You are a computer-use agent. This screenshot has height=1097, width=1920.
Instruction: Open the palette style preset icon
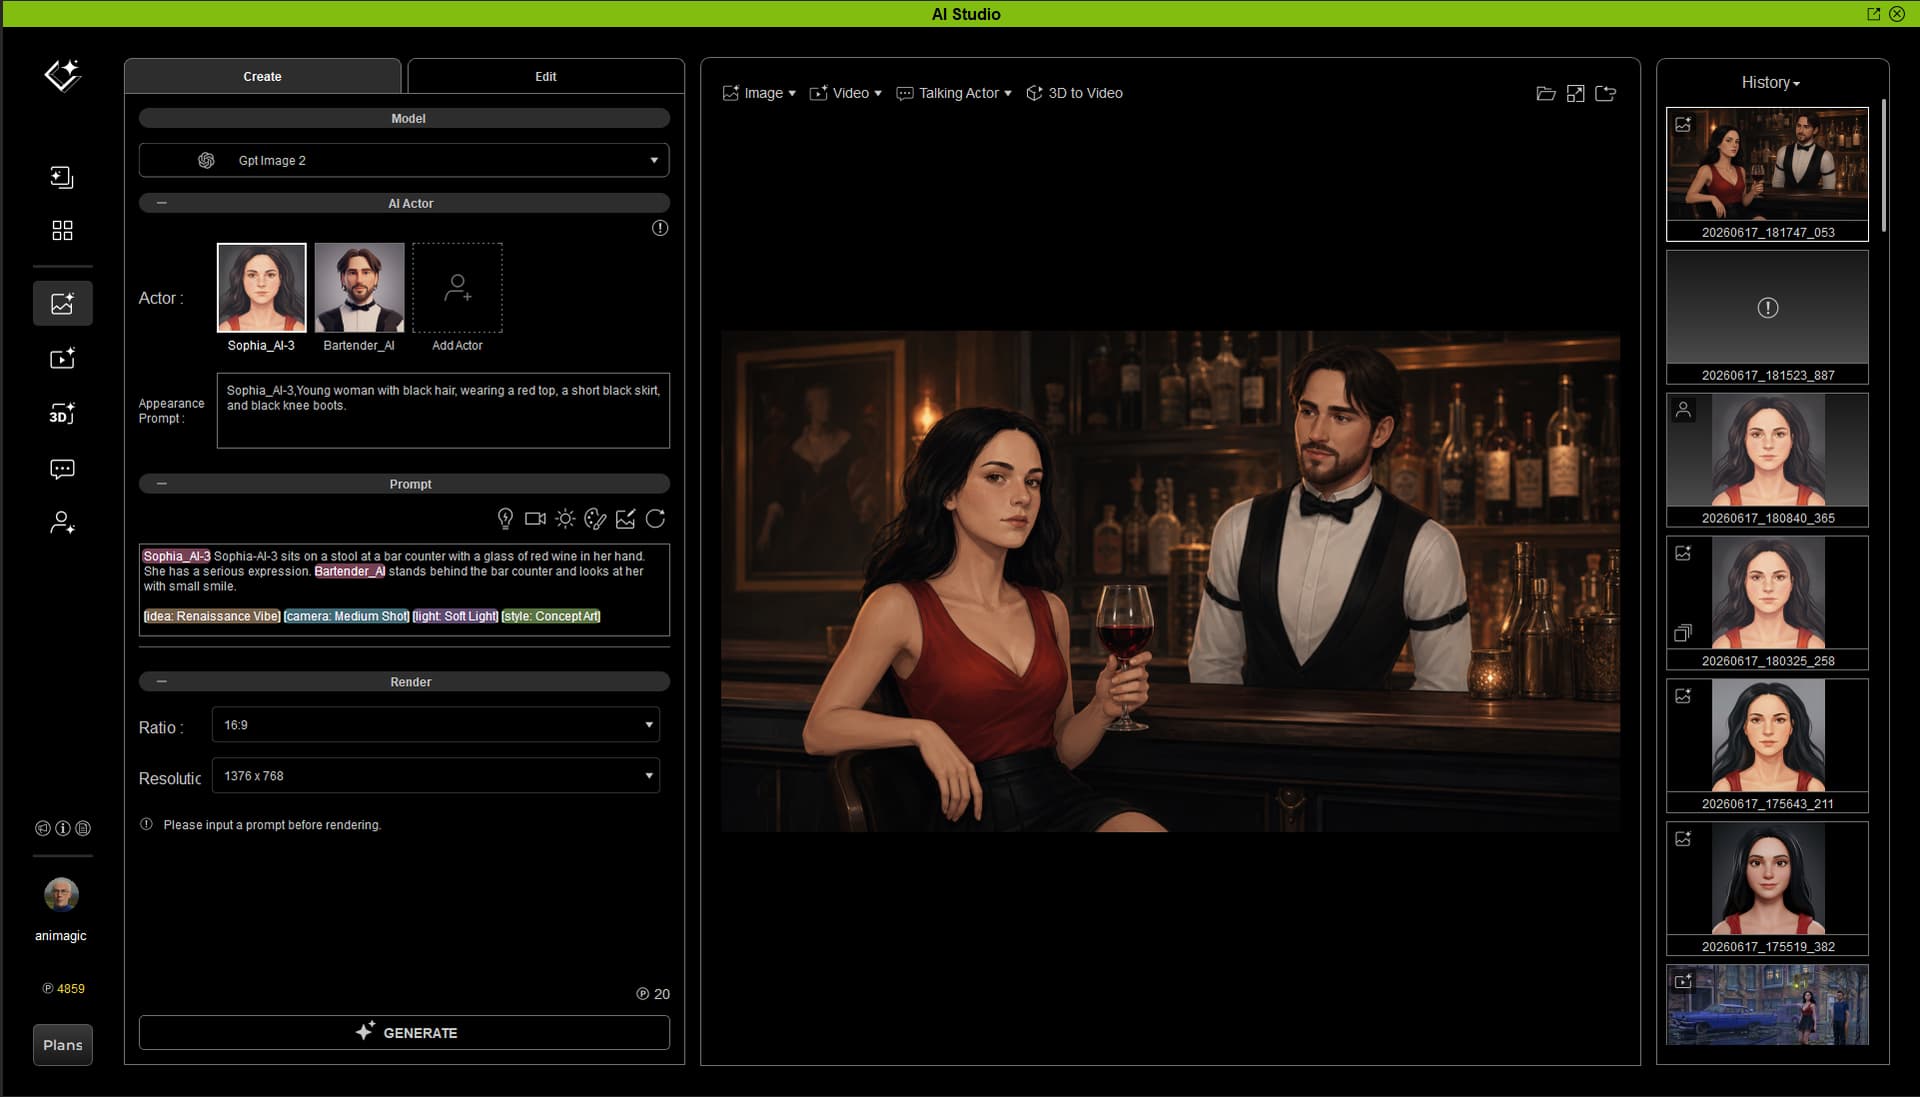click(595, 518)
